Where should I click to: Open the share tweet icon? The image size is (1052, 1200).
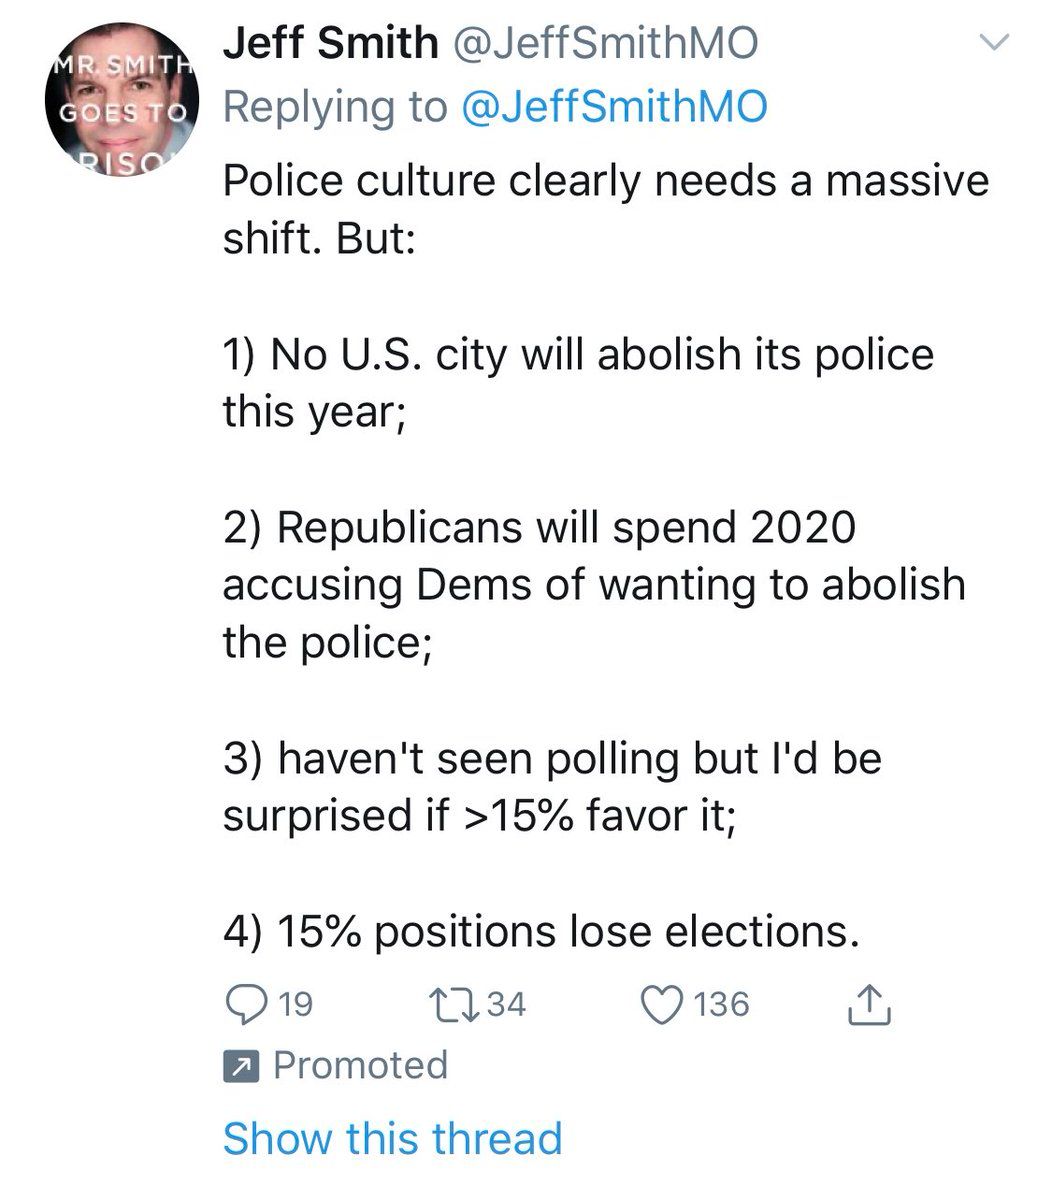(x=868, y=1004)
